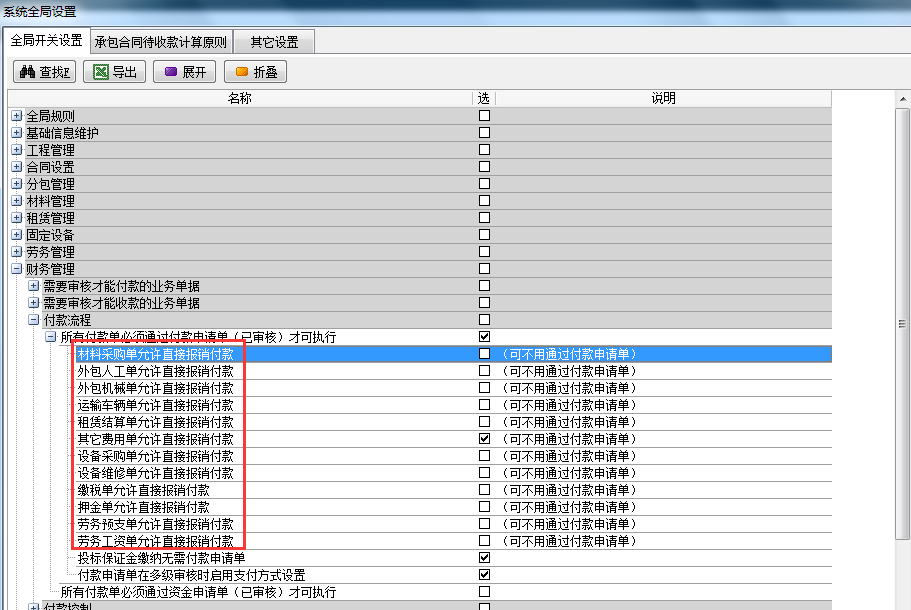
Task: Collapse the 付款流程 tree node
Action: tap(32, 319)
